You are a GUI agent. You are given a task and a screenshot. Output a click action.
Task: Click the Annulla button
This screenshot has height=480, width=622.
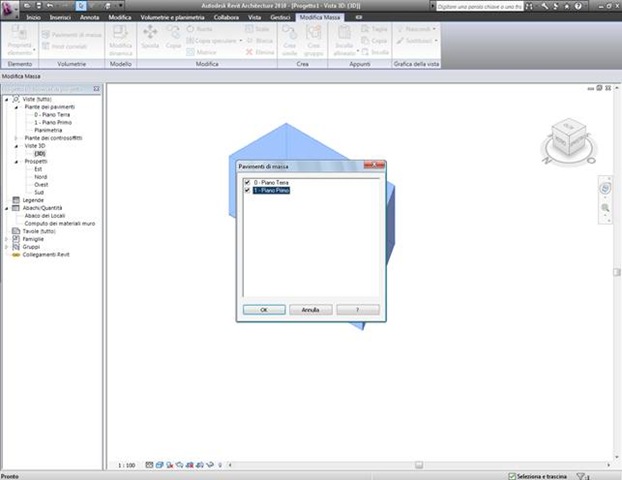coord(311,309)
